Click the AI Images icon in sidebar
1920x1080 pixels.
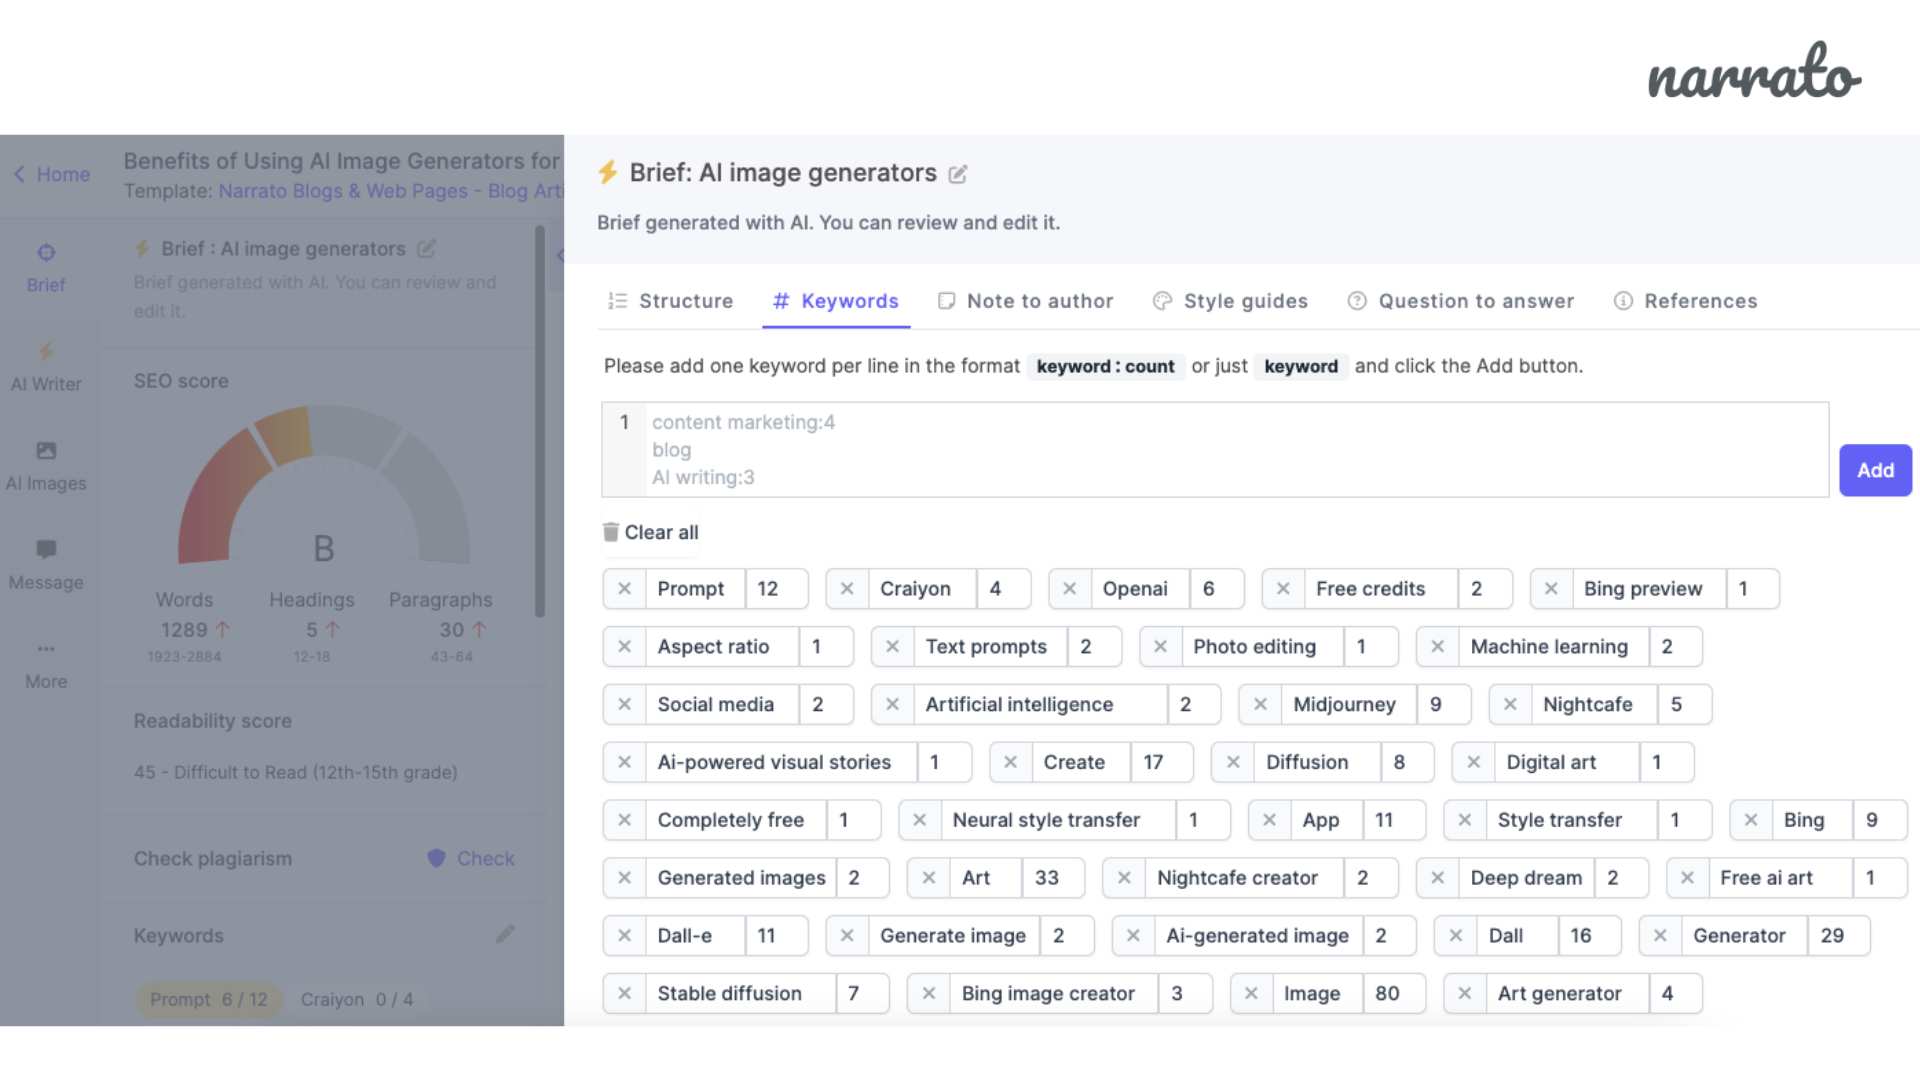tap(45, 450)
